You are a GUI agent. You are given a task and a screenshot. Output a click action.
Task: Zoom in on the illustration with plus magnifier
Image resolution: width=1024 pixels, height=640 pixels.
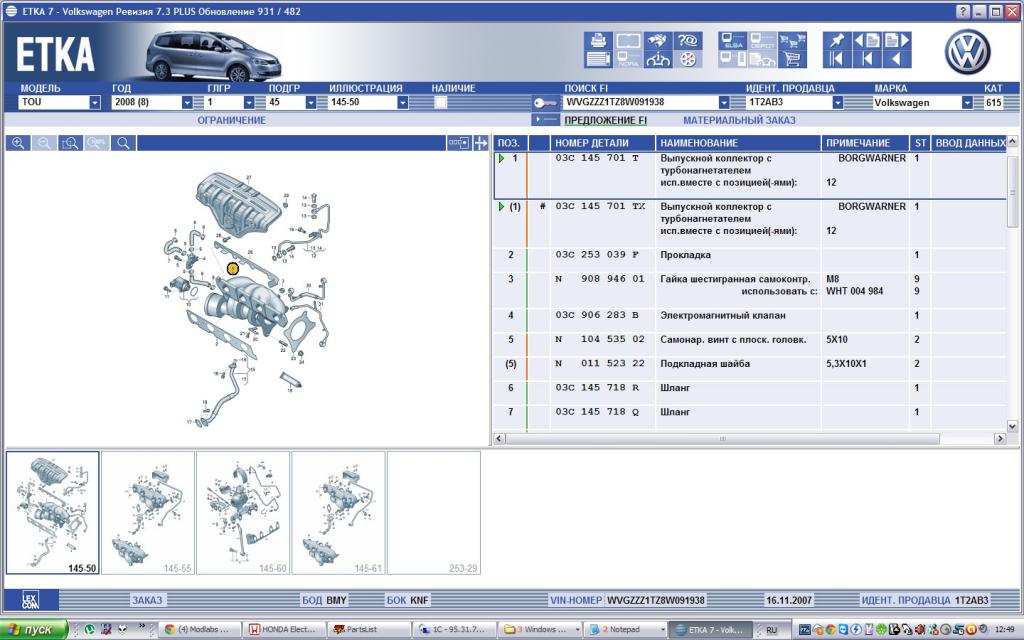pyautogui.click(x=18, y=143)
